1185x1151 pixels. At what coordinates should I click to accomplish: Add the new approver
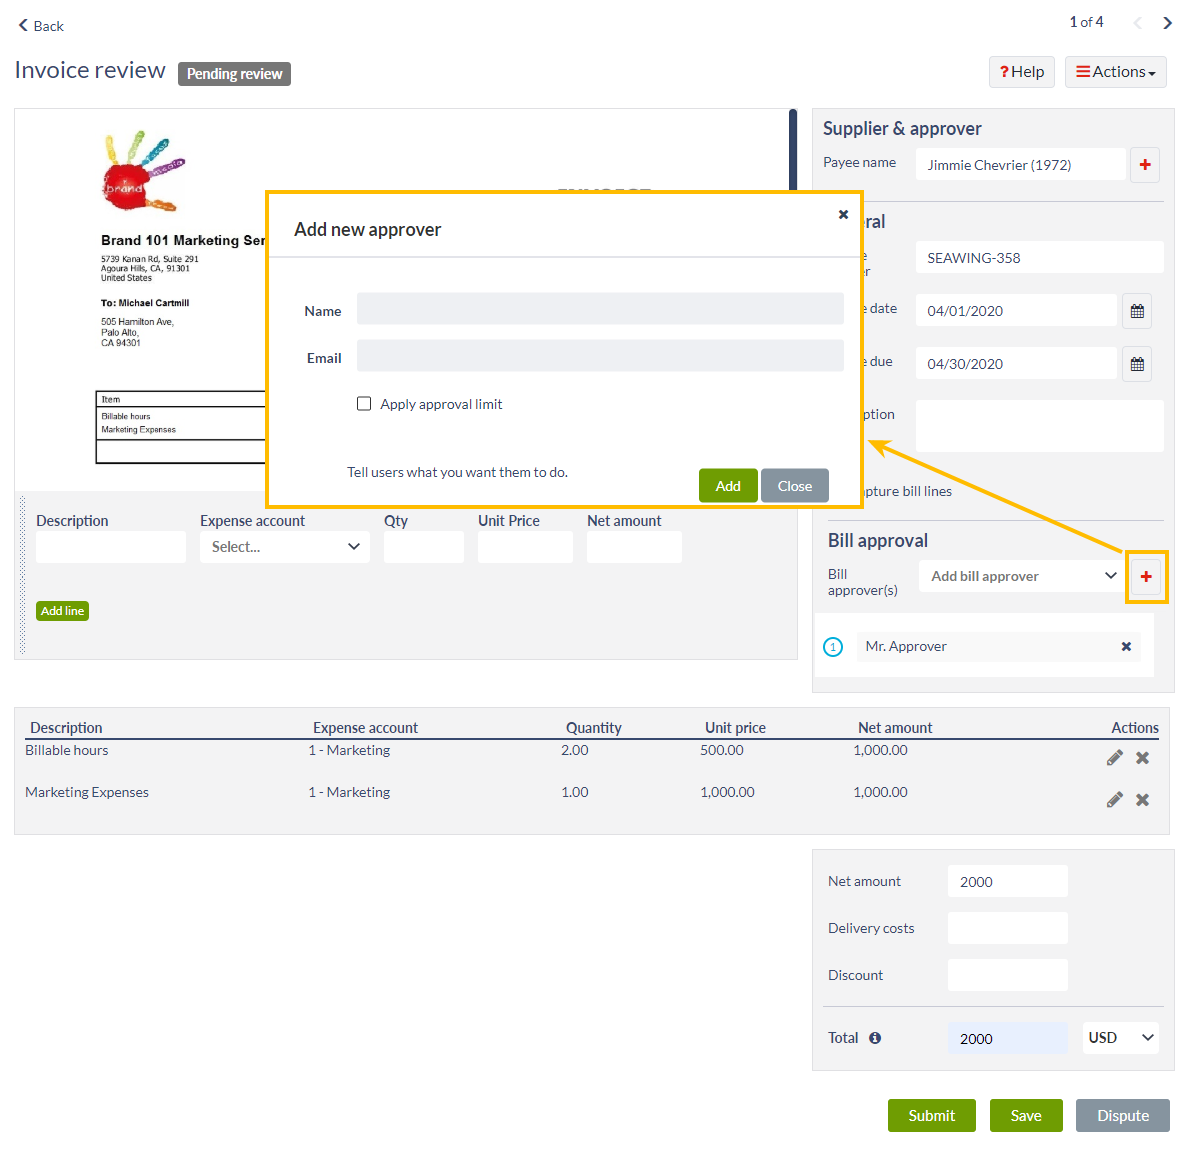click(x=728, y=485)
